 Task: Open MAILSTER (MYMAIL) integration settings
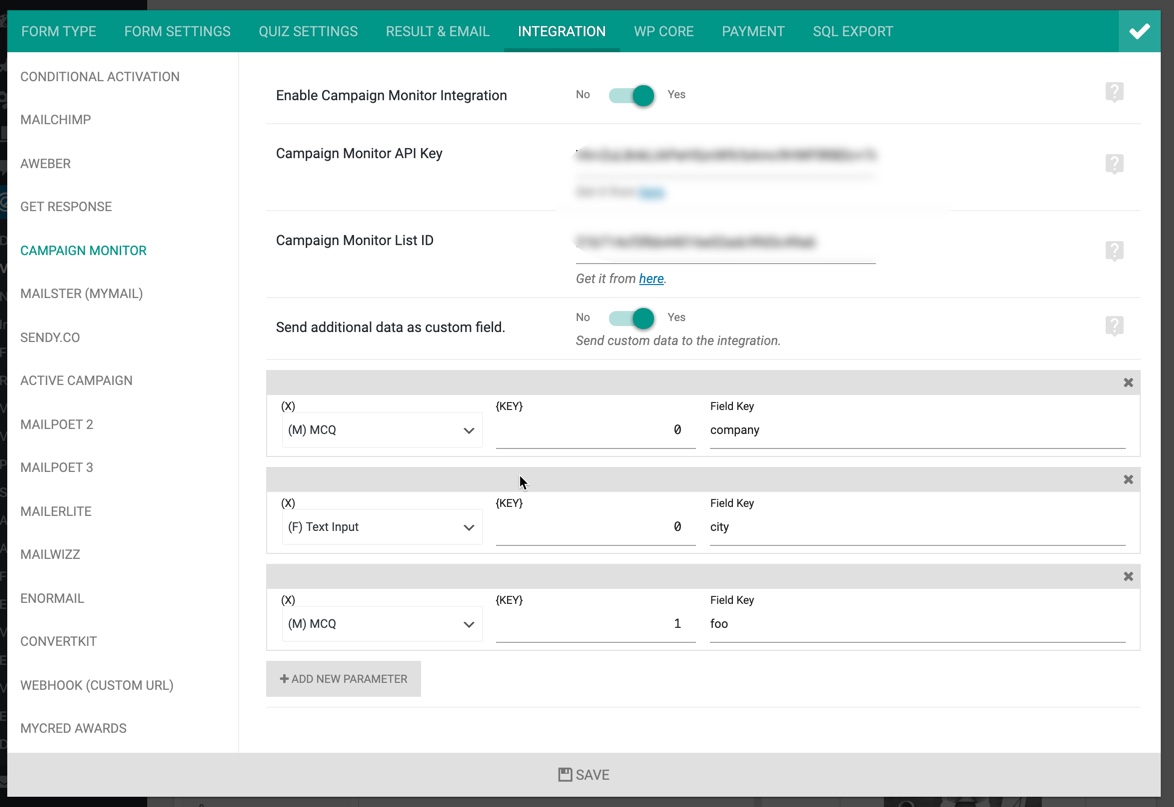point(82,293)
